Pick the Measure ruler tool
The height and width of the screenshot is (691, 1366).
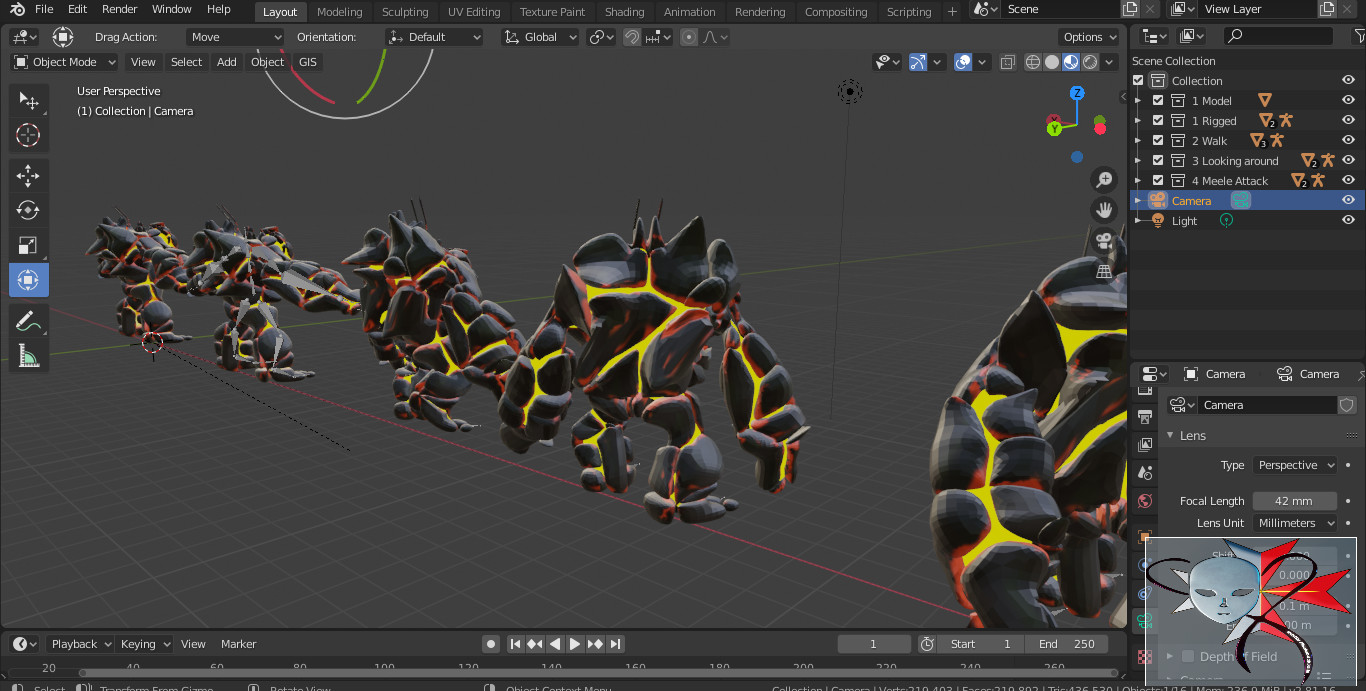click(x=28, y=356)
